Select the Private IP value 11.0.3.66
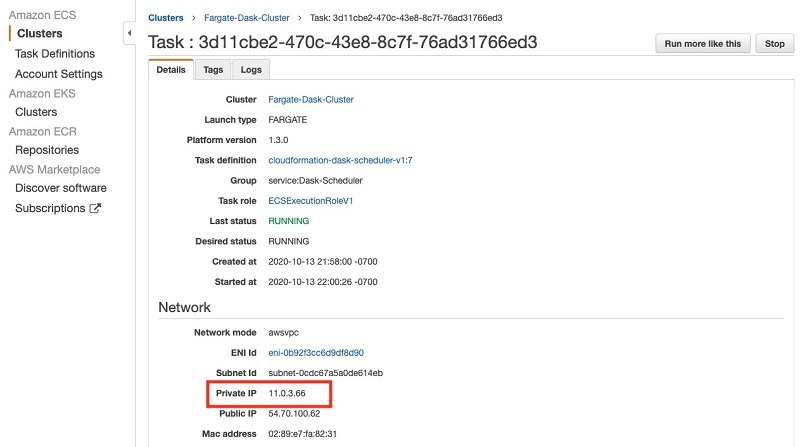This screenshot has height=447, width=800. point(287,393)
